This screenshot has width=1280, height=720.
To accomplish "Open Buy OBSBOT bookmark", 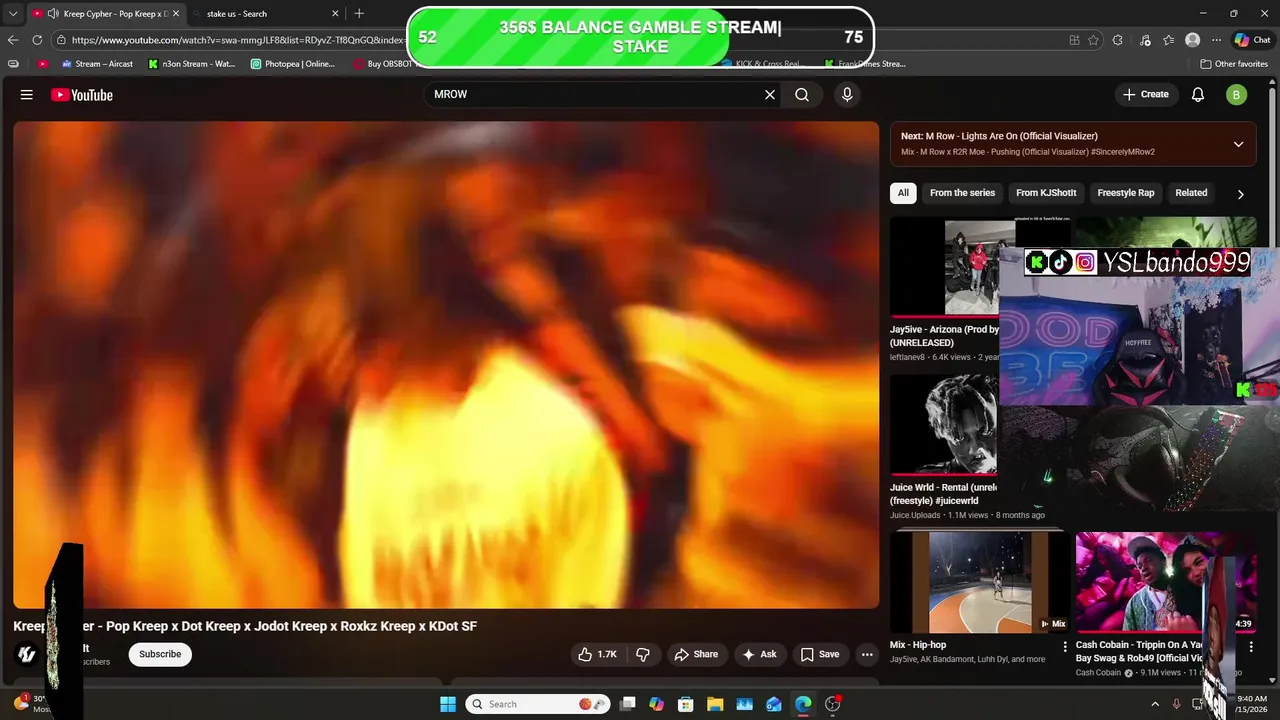I will coord(384,64).
